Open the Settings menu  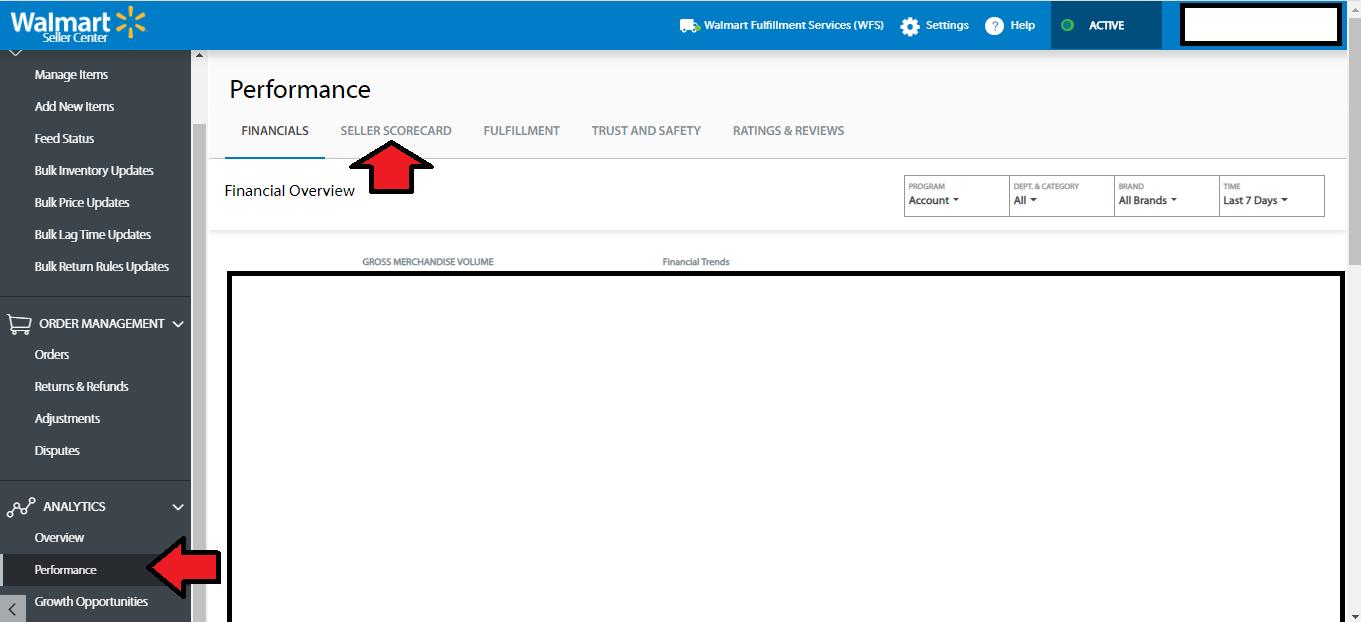[x=947, y=26]
